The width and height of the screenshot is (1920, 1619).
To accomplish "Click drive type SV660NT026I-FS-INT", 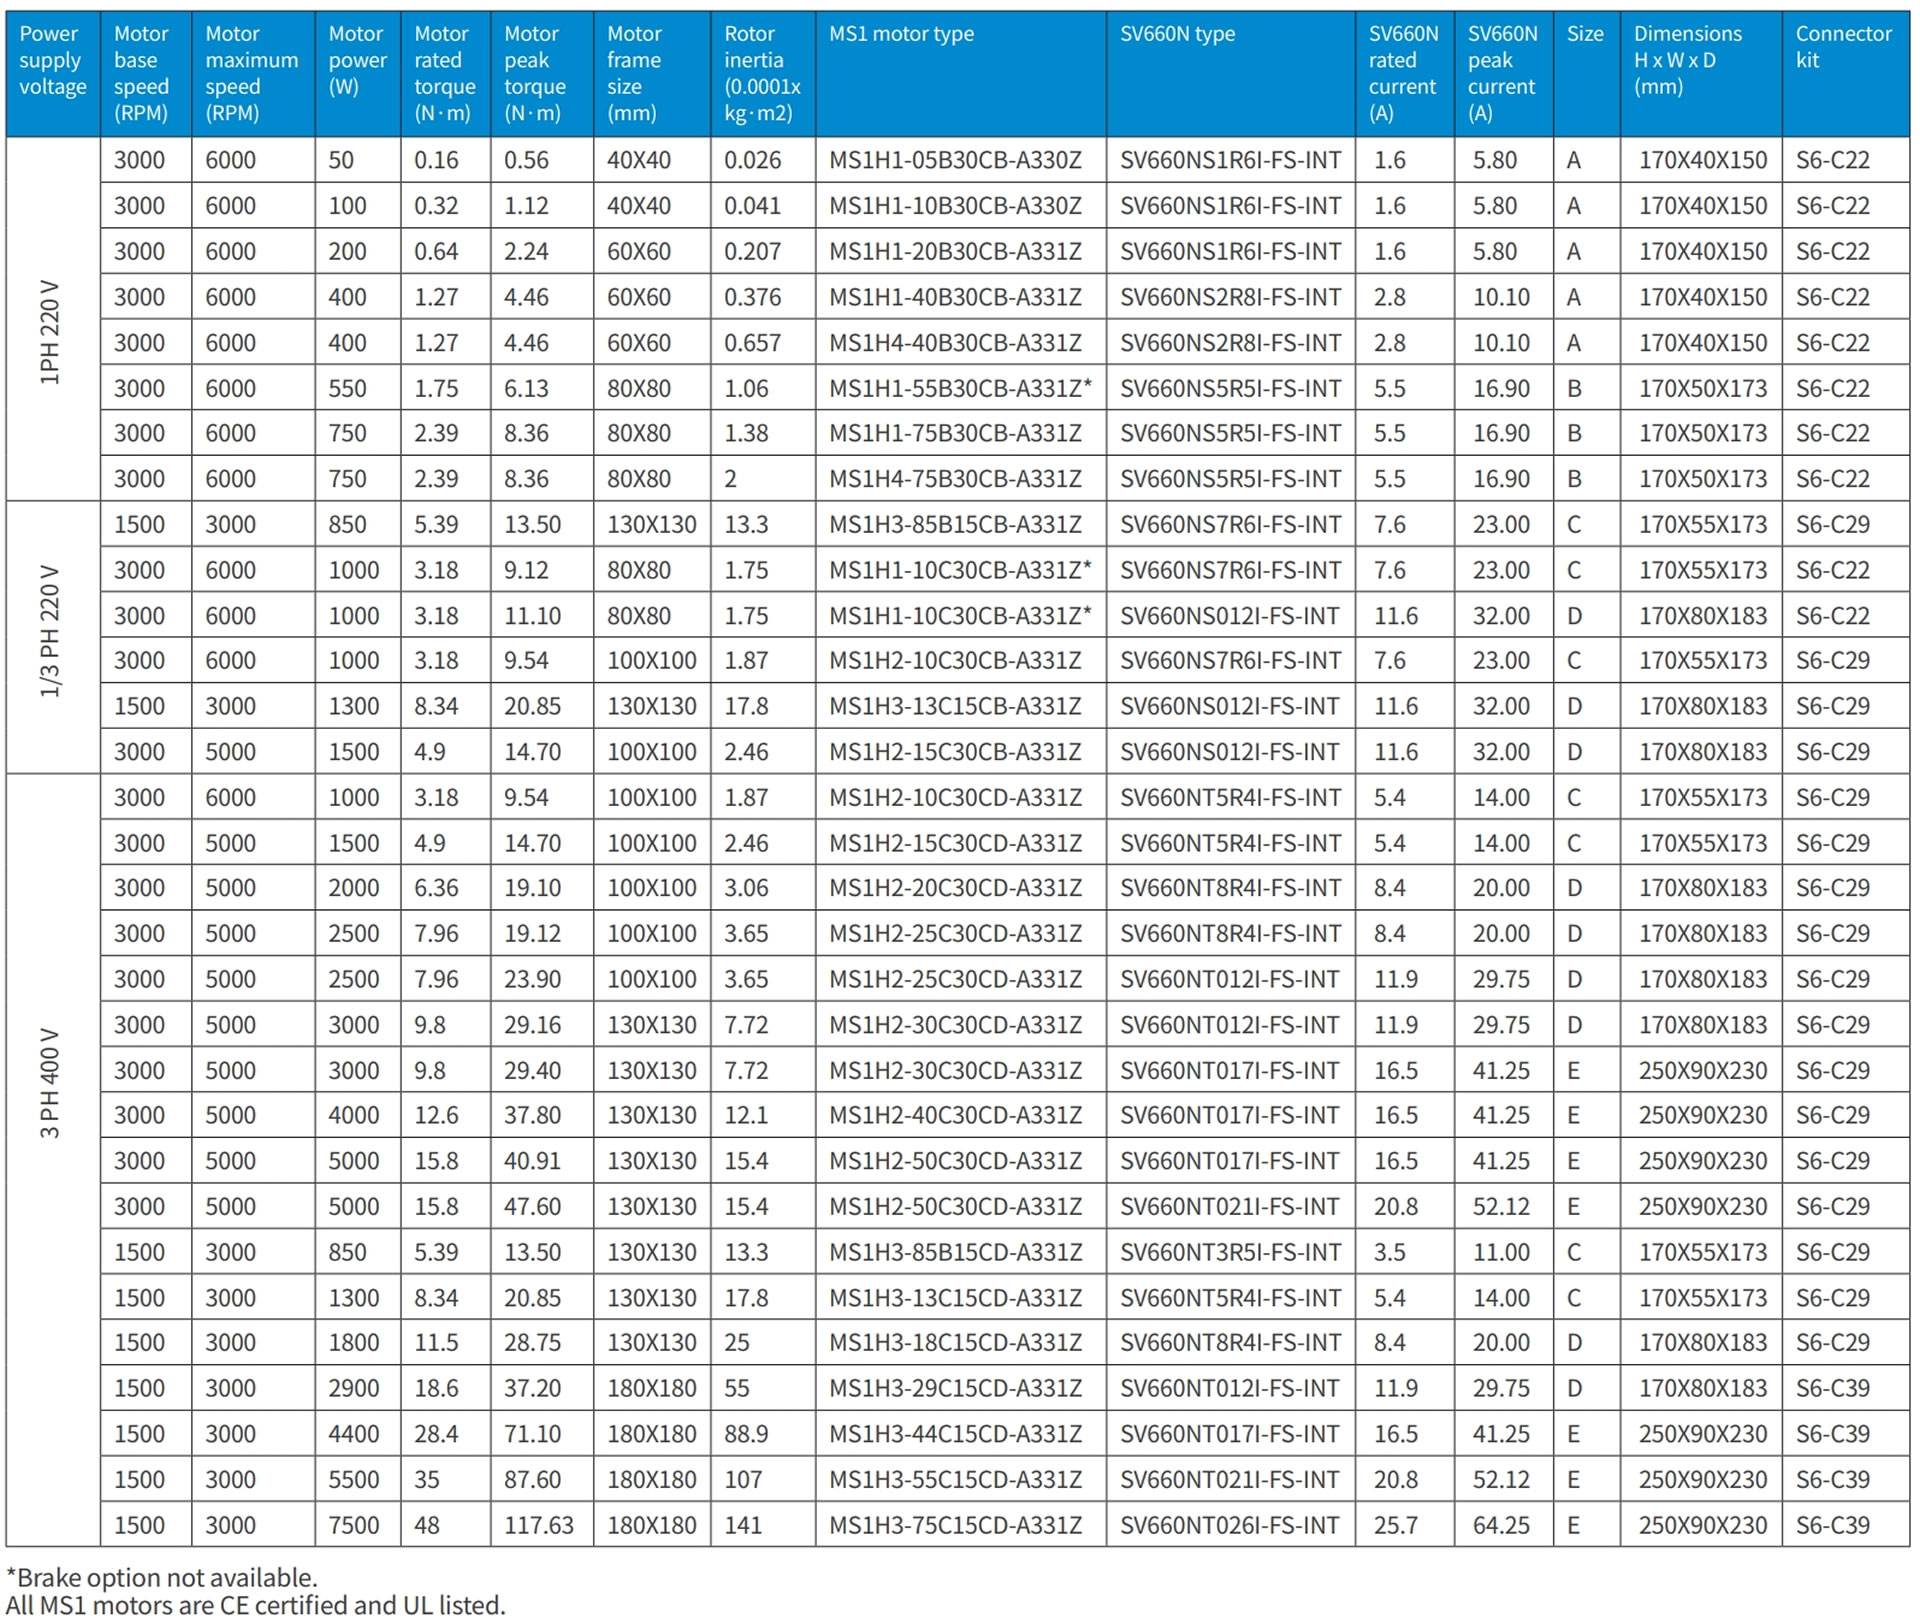I will (1229, 1525).
